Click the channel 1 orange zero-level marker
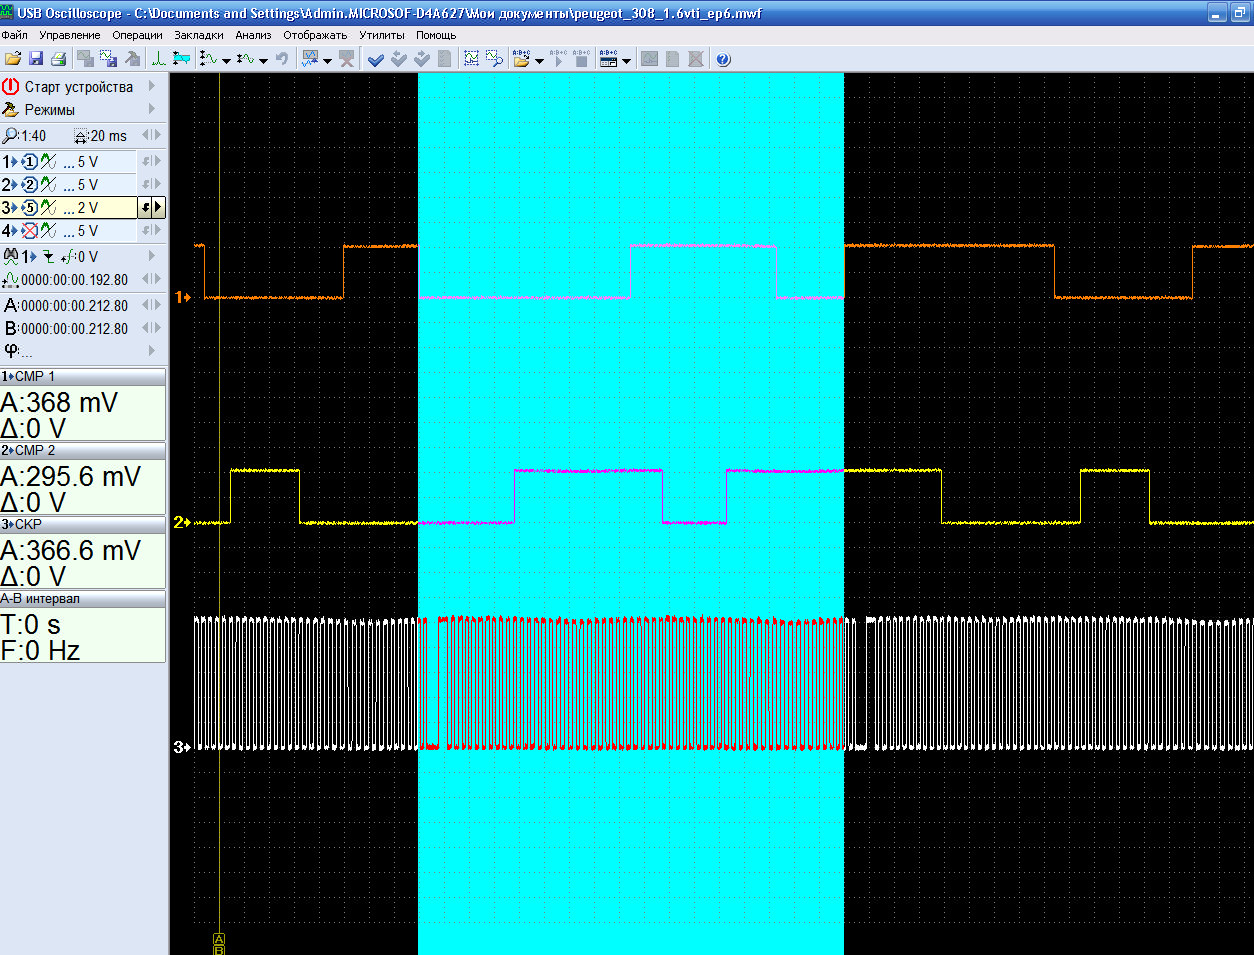The width and height of the screenshot is (1254, 955). 182,297
